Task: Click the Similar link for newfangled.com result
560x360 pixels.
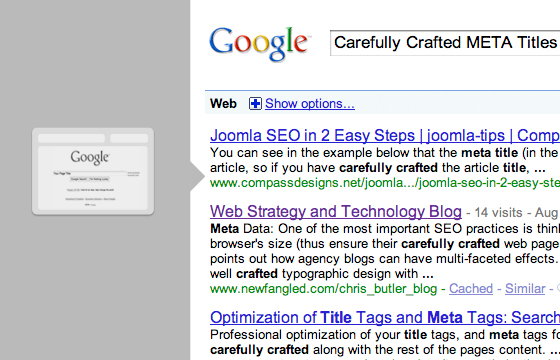Action: point(525,289)
